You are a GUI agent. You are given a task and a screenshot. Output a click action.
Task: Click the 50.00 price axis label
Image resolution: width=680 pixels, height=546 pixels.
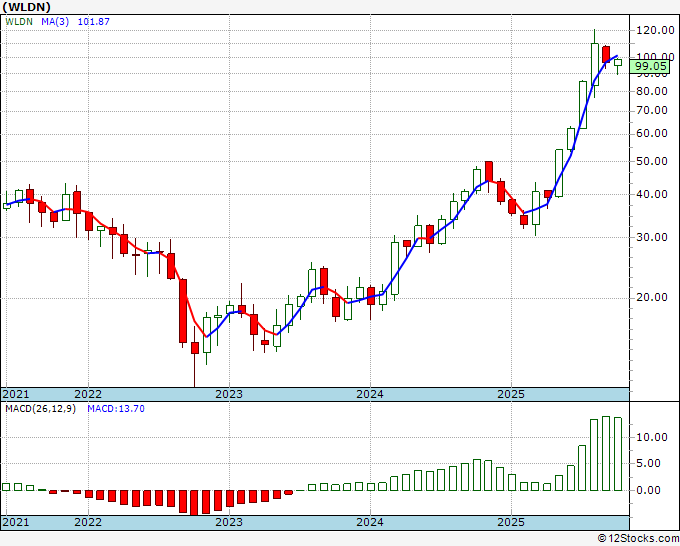652,161
